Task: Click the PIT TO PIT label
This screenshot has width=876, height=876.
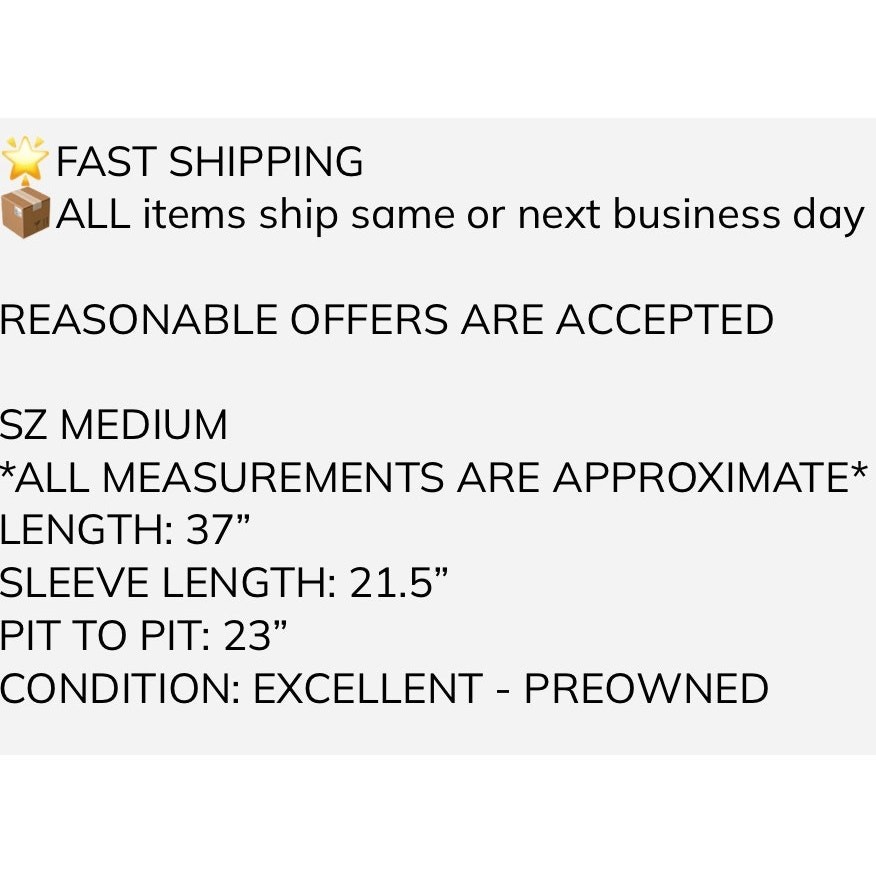Action: [105, 635]
